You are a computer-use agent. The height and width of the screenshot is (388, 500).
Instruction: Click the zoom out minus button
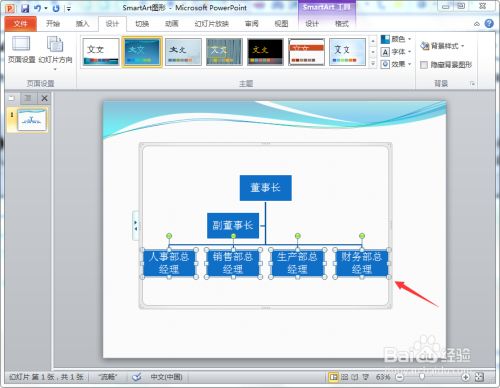tap(399, 377)
